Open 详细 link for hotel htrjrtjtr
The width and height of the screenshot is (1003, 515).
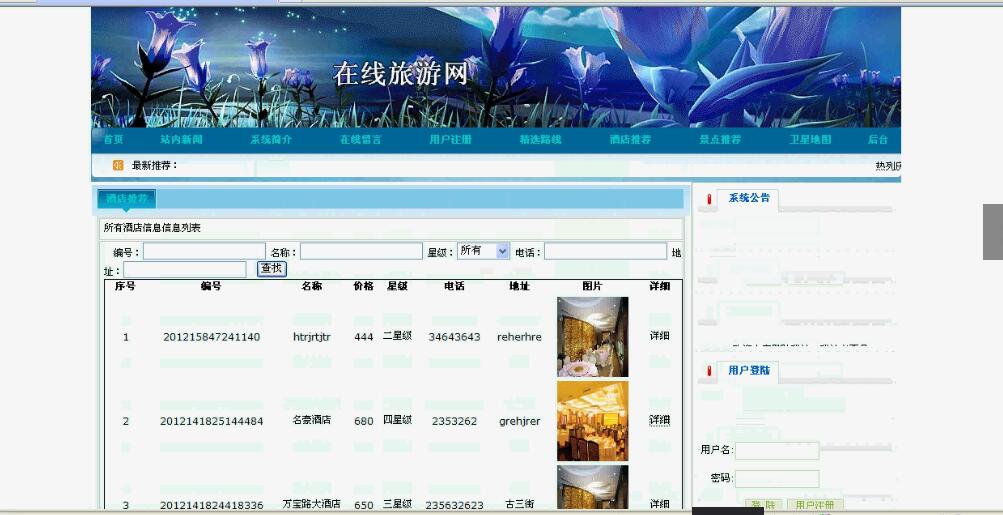(659, 336)
